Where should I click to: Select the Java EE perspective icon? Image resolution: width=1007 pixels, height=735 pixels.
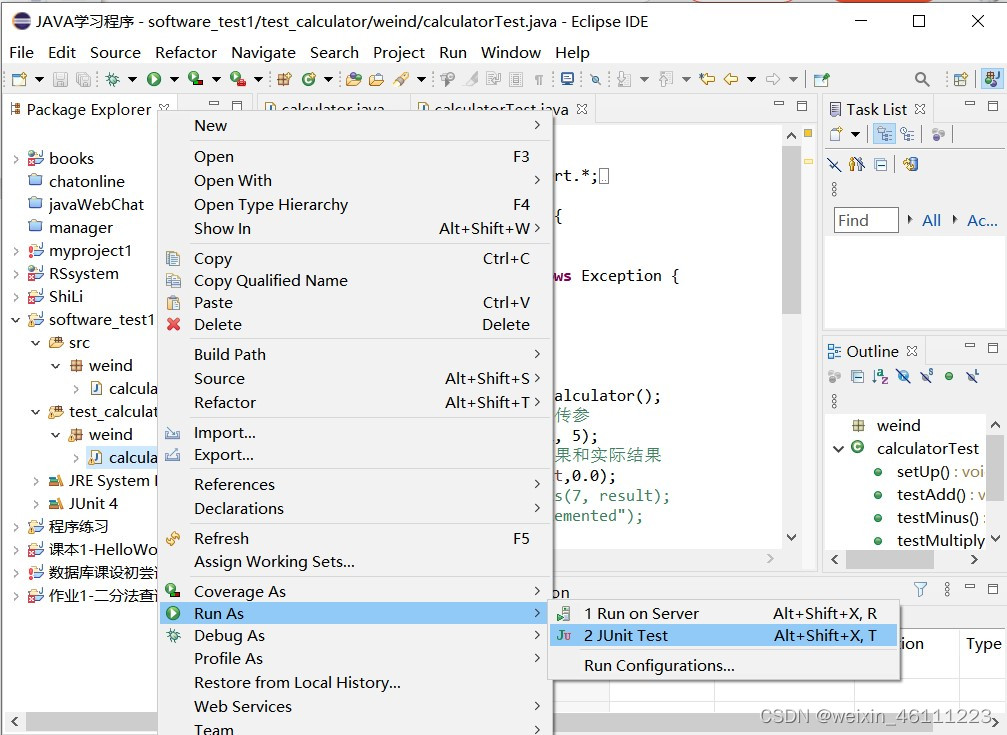pos(992,79)
